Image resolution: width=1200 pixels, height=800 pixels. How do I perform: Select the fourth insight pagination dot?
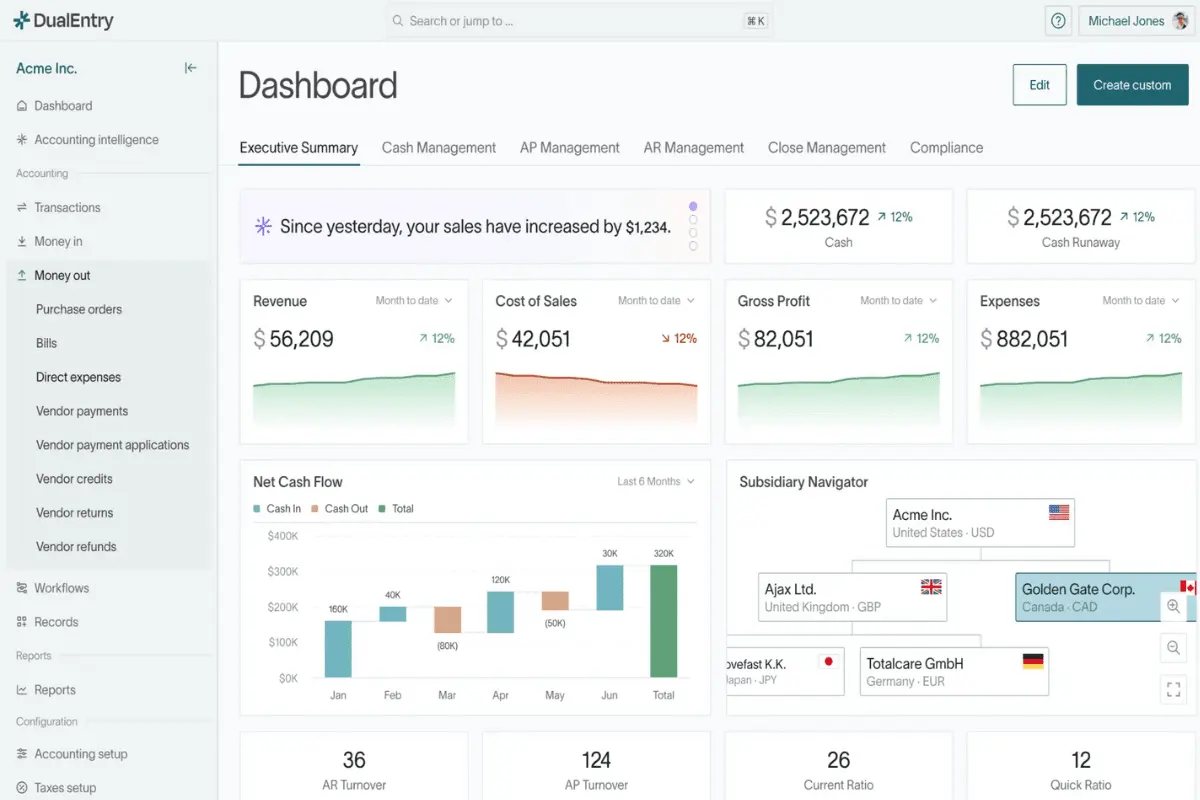point(693,246)
